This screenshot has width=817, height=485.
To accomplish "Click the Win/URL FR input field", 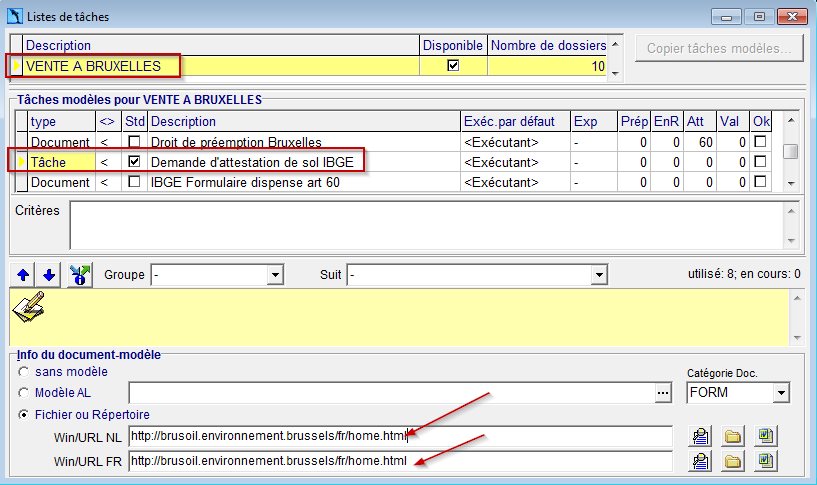I will tap(400, 461).
